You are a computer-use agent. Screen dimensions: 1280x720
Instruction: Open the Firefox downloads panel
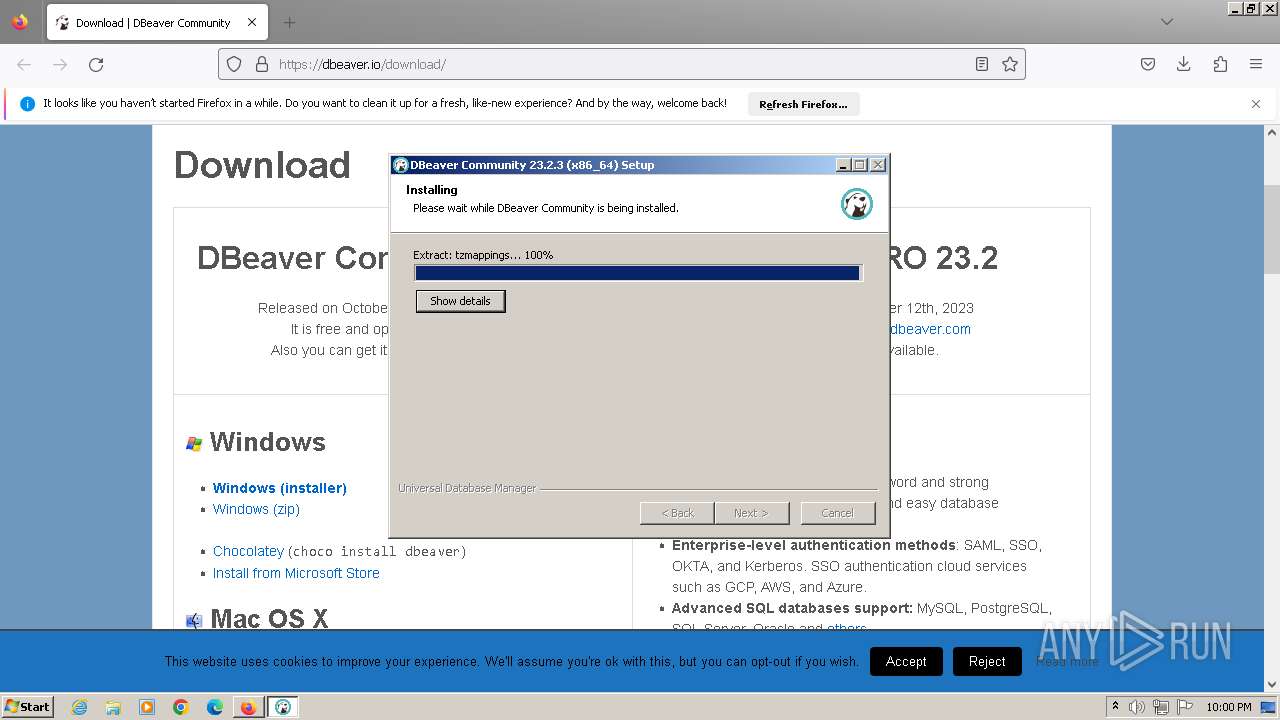pyautogui.click(x=1184, y=64)
